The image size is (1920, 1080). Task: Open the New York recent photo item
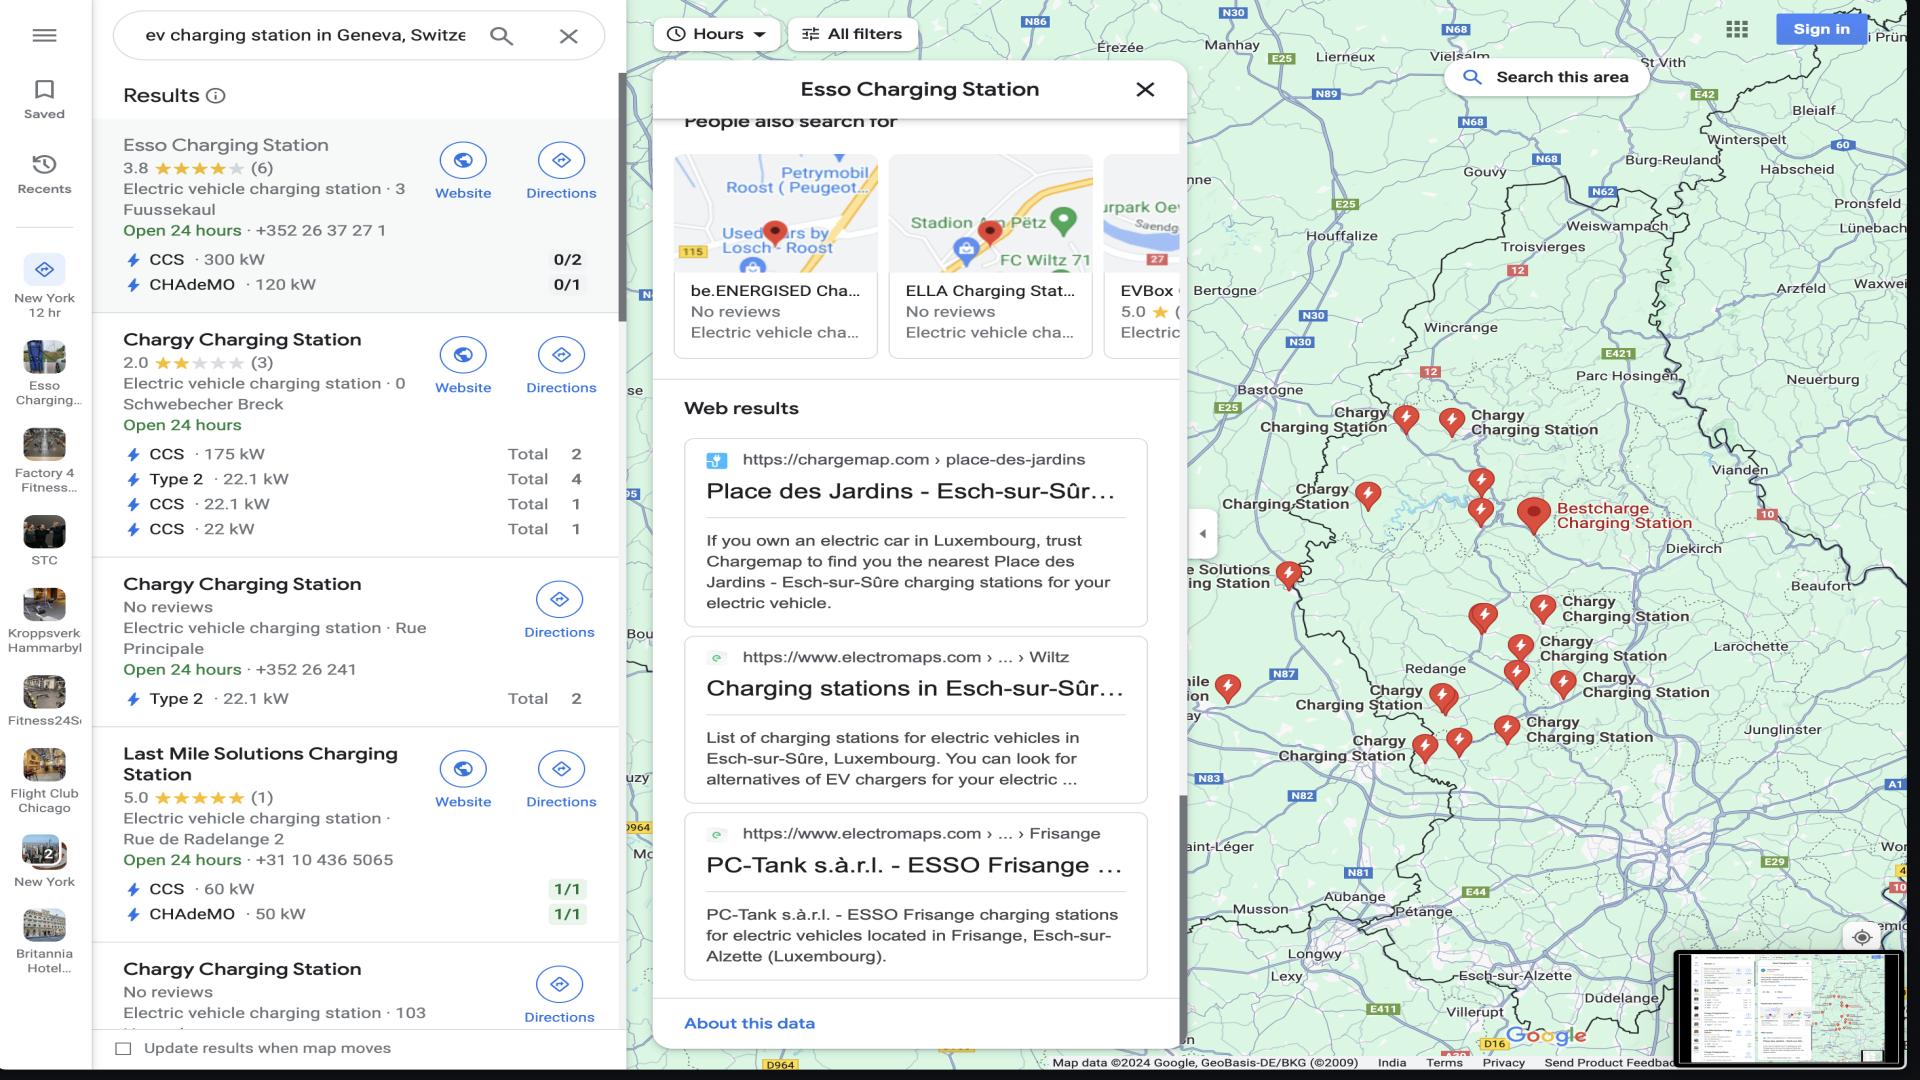coord(44,861)
